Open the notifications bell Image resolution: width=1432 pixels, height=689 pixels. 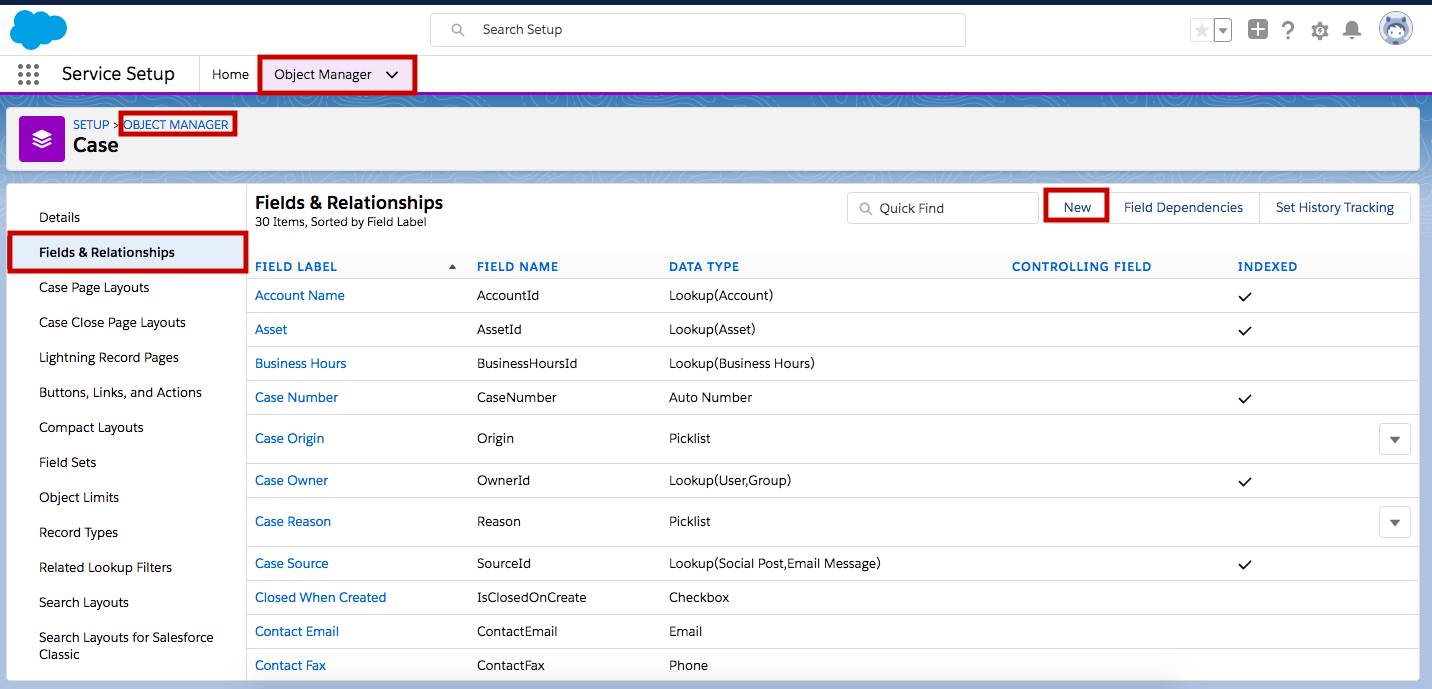[1352, 30]
